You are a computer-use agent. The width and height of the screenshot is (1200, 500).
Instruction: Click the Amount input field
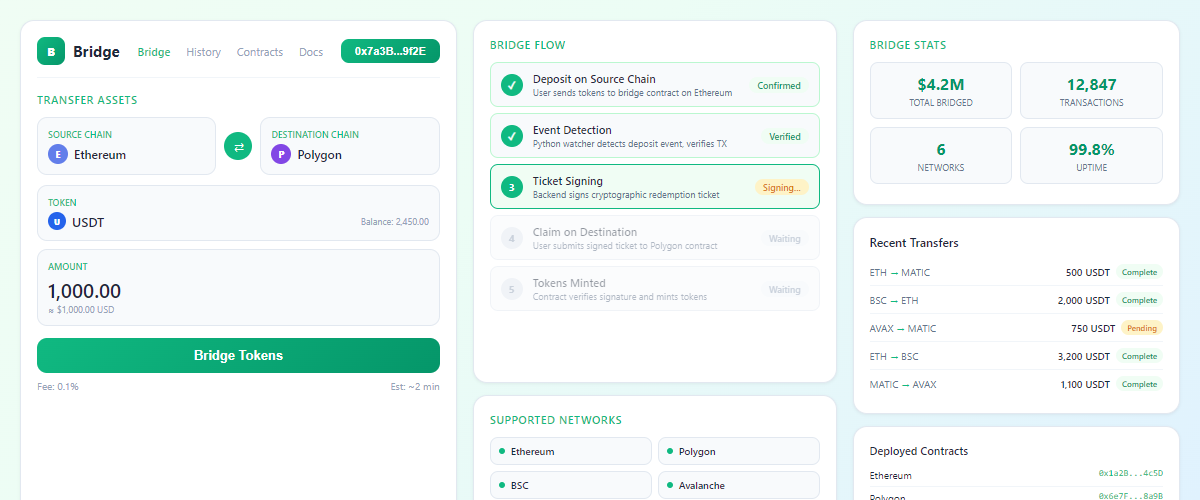[238, 291]
